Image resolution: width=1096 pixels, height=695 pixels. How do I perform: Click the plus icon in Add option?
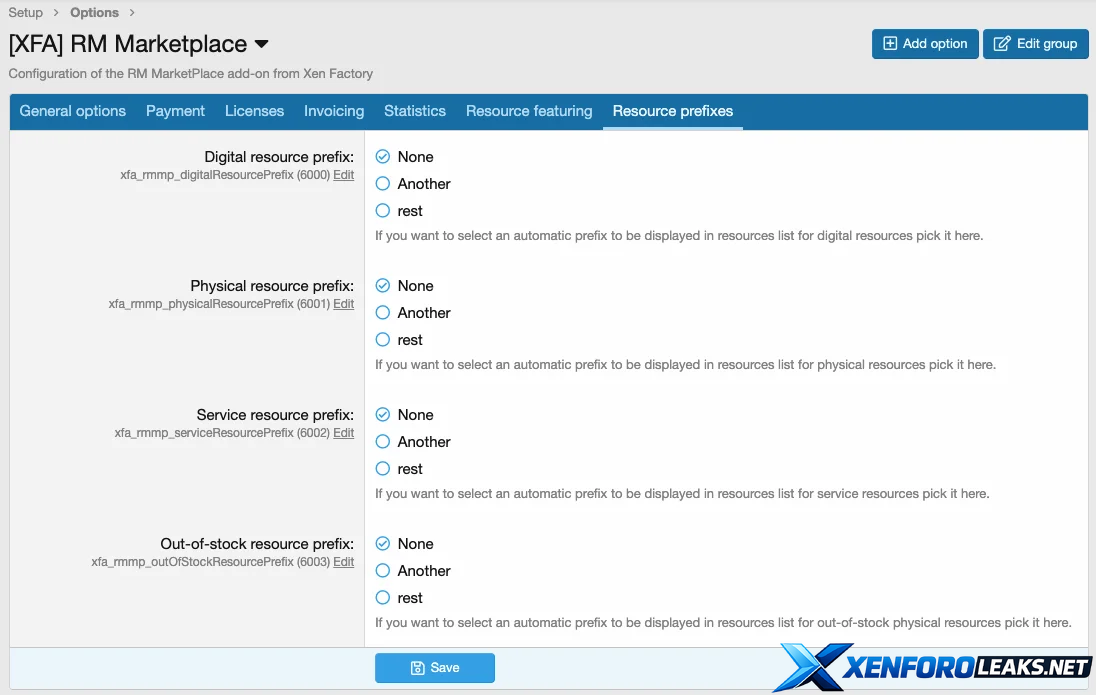[890, 44]
